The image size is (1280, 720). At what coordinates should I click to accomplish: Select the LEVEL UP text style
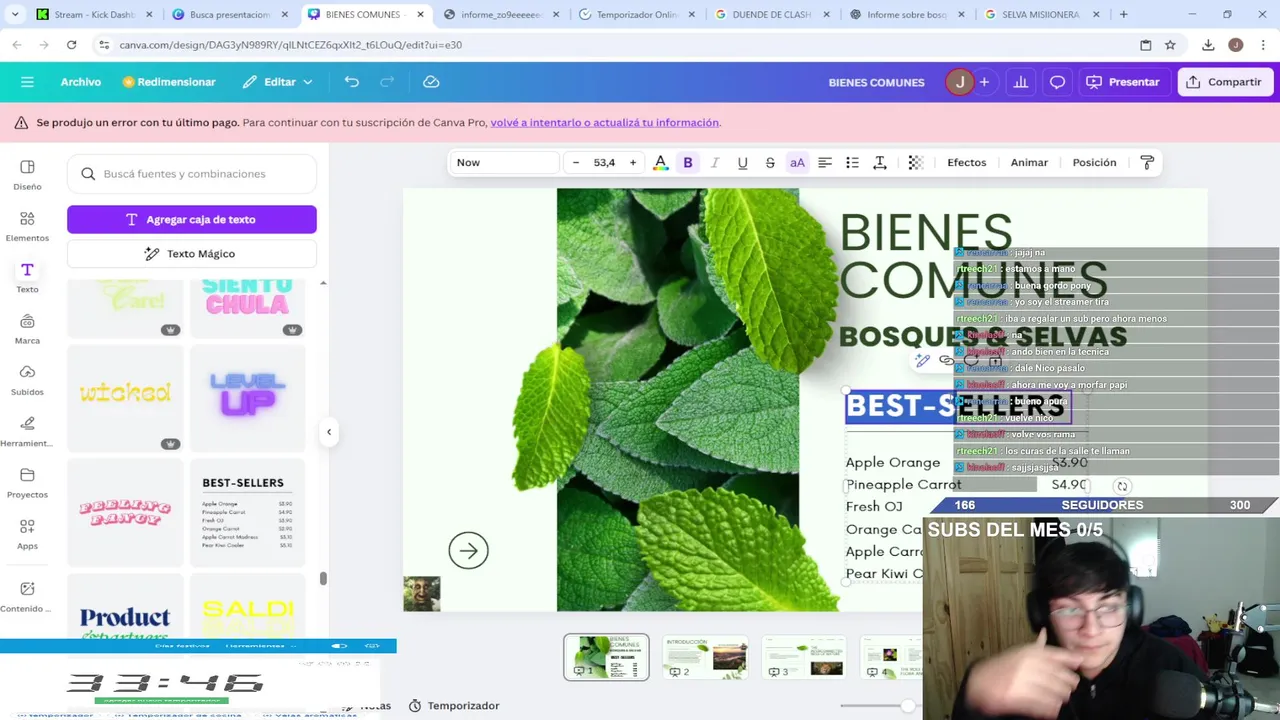[x=248, y=398]
